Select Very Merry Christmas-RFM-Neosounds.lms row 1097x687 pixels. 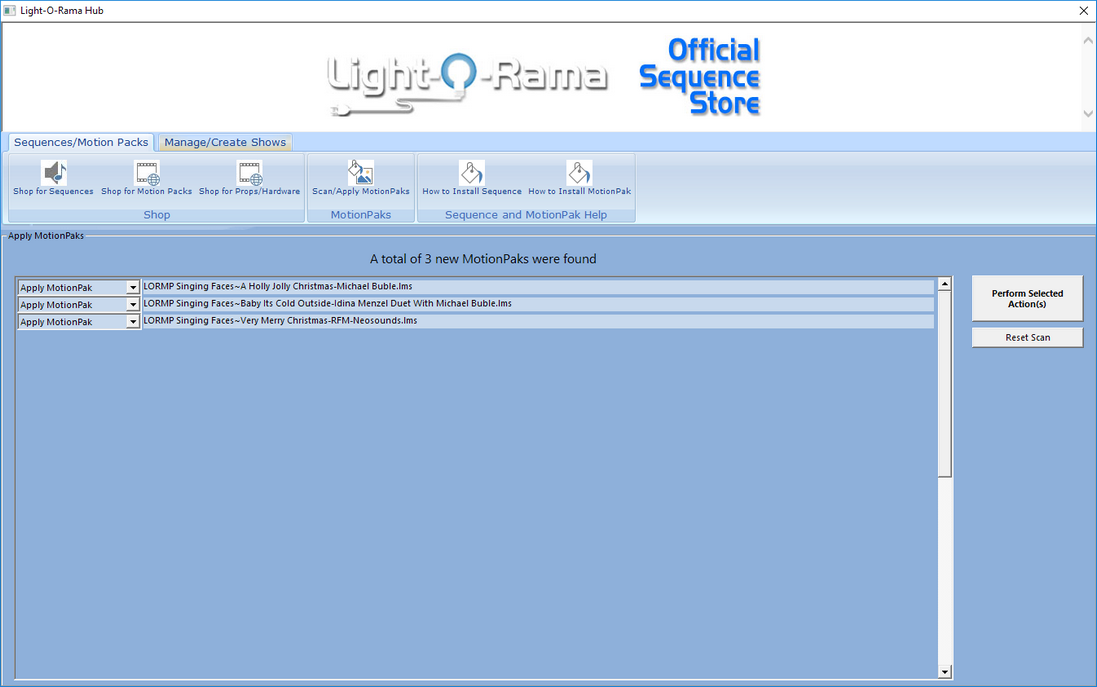[537, 320]
